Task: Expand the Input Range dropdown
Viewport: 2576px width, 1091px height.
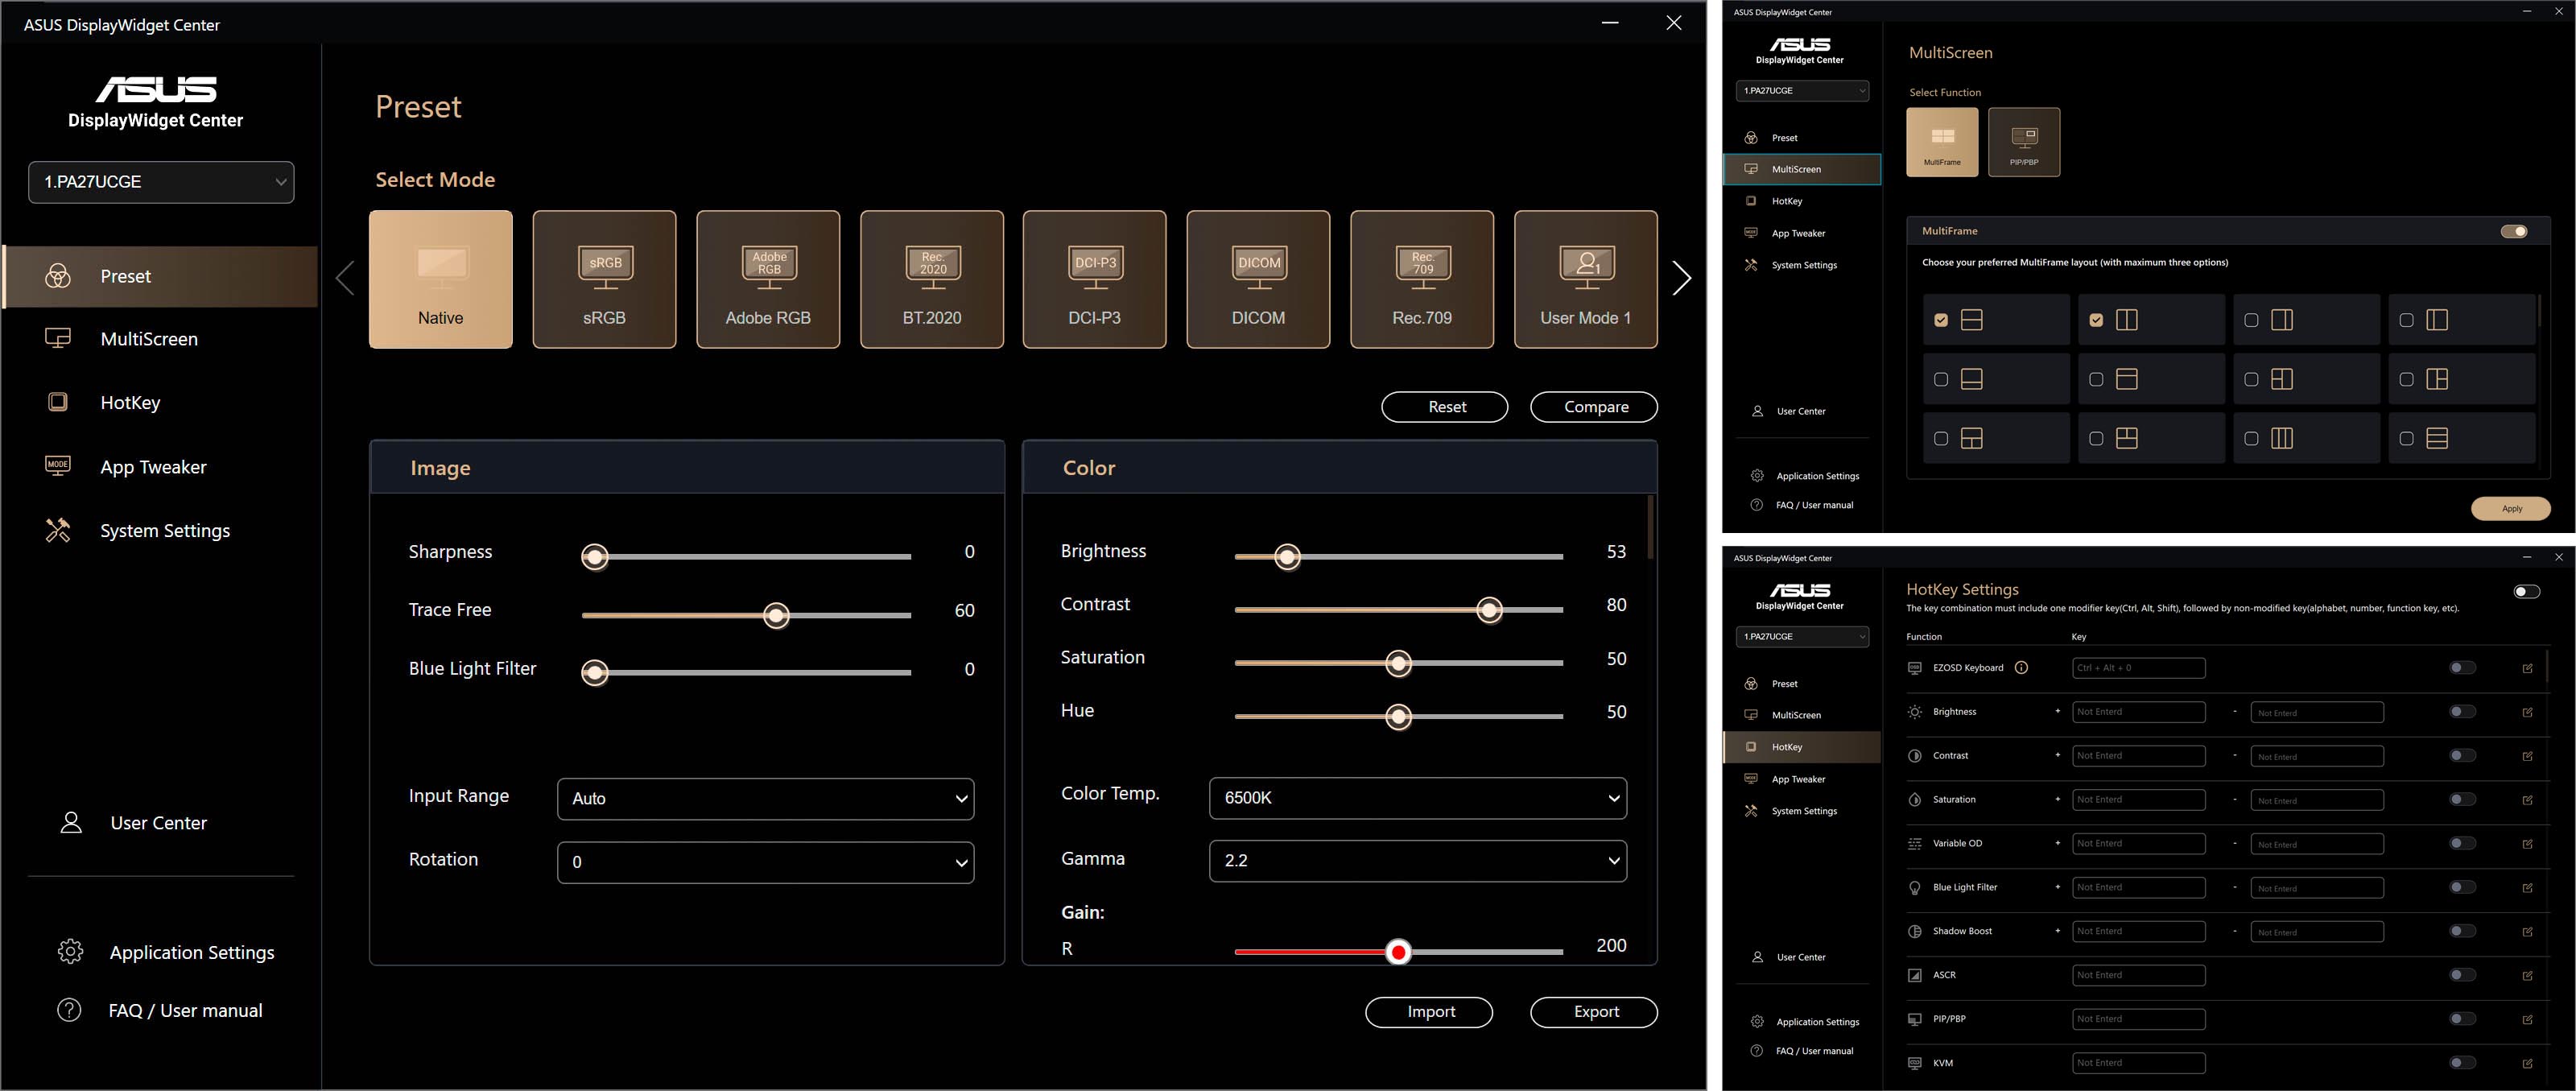Action: (x=765, y=799)
